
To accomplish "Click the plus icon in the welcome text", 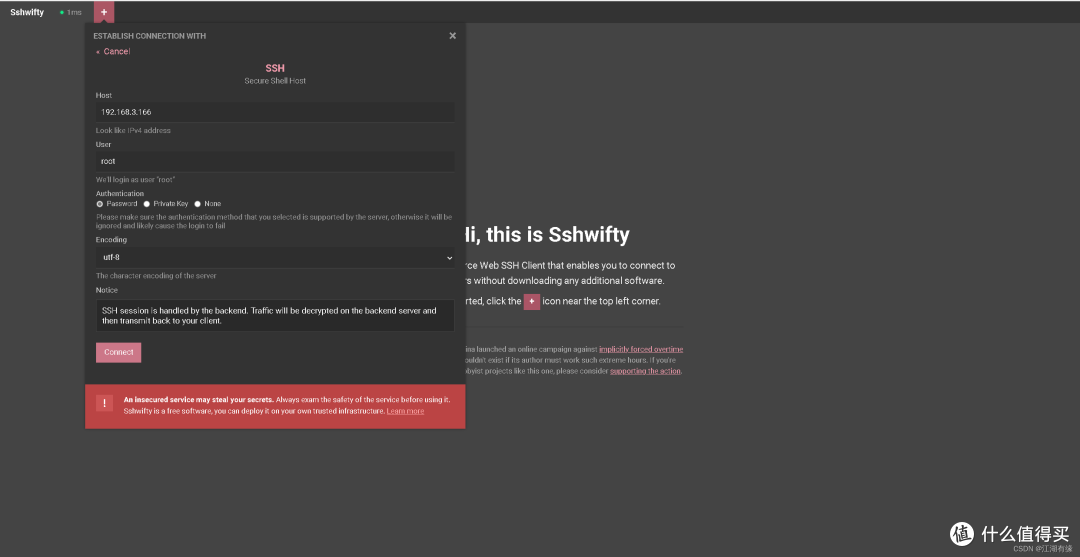I will [532, 301].
